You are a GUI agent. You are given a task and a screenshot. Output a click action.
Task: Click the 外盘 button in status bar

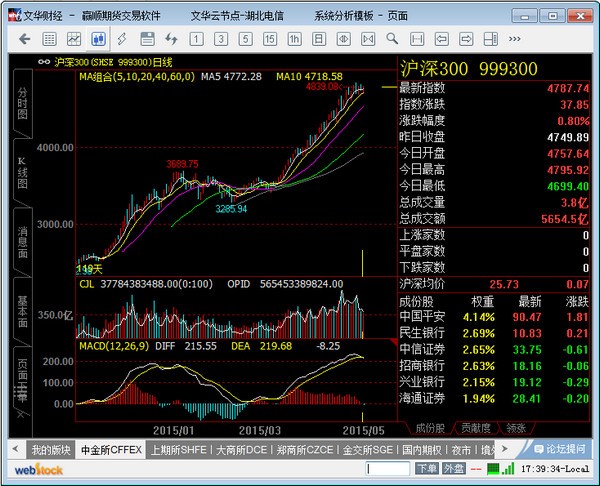(454, 469)
